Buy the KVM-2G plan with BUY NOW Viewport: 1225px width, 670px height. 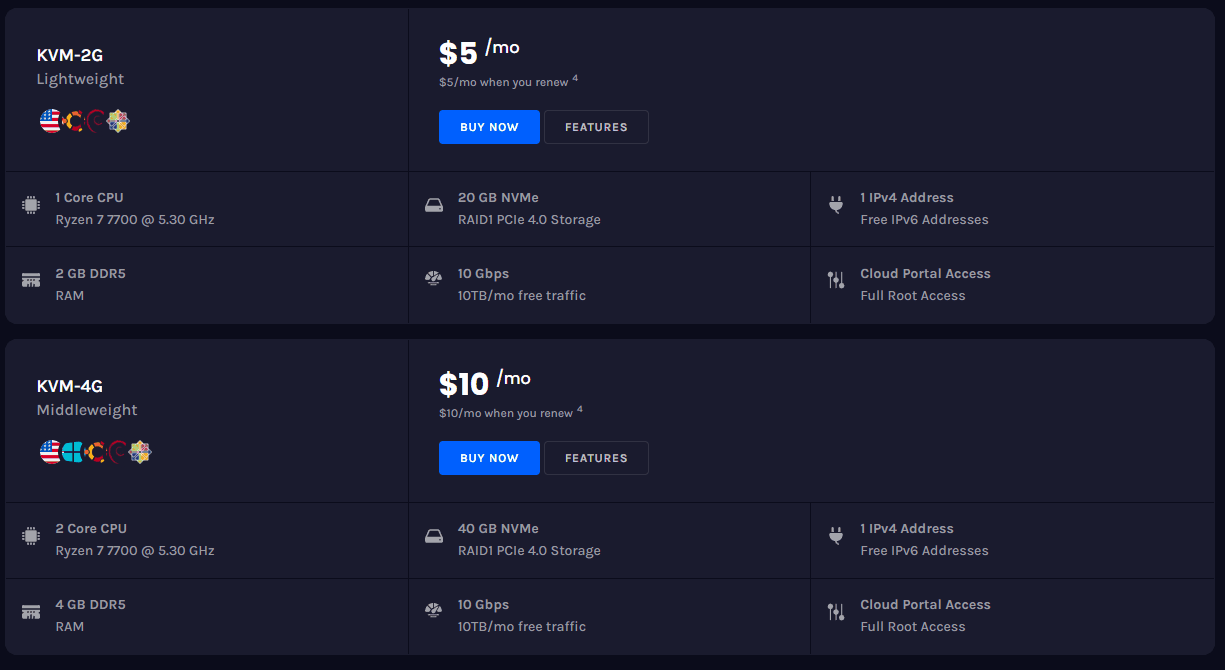(489, 127)
